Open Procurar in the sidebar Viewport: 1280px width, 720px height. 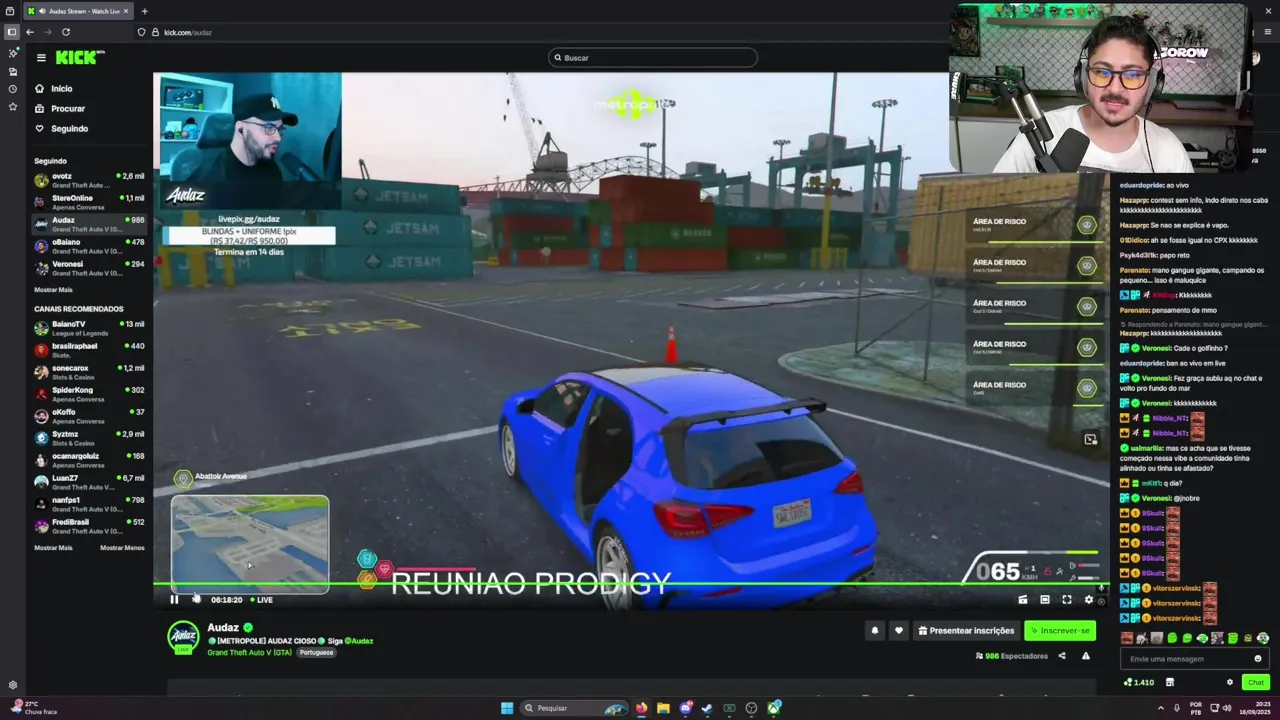click(x=68, y=109)
